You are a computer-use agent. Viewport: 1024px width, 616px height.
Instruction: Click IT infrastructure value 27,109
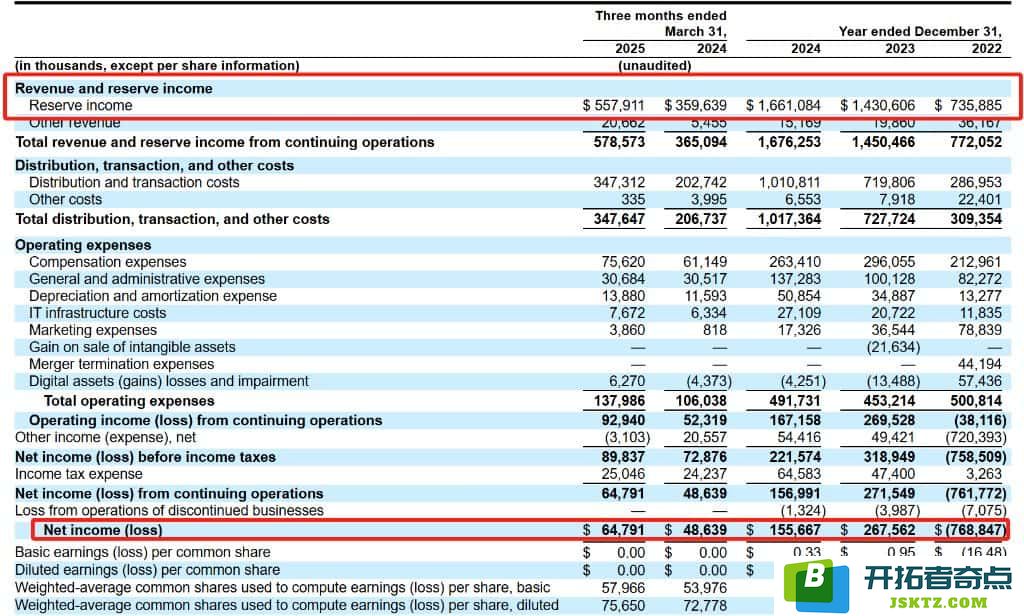point(799,313)
